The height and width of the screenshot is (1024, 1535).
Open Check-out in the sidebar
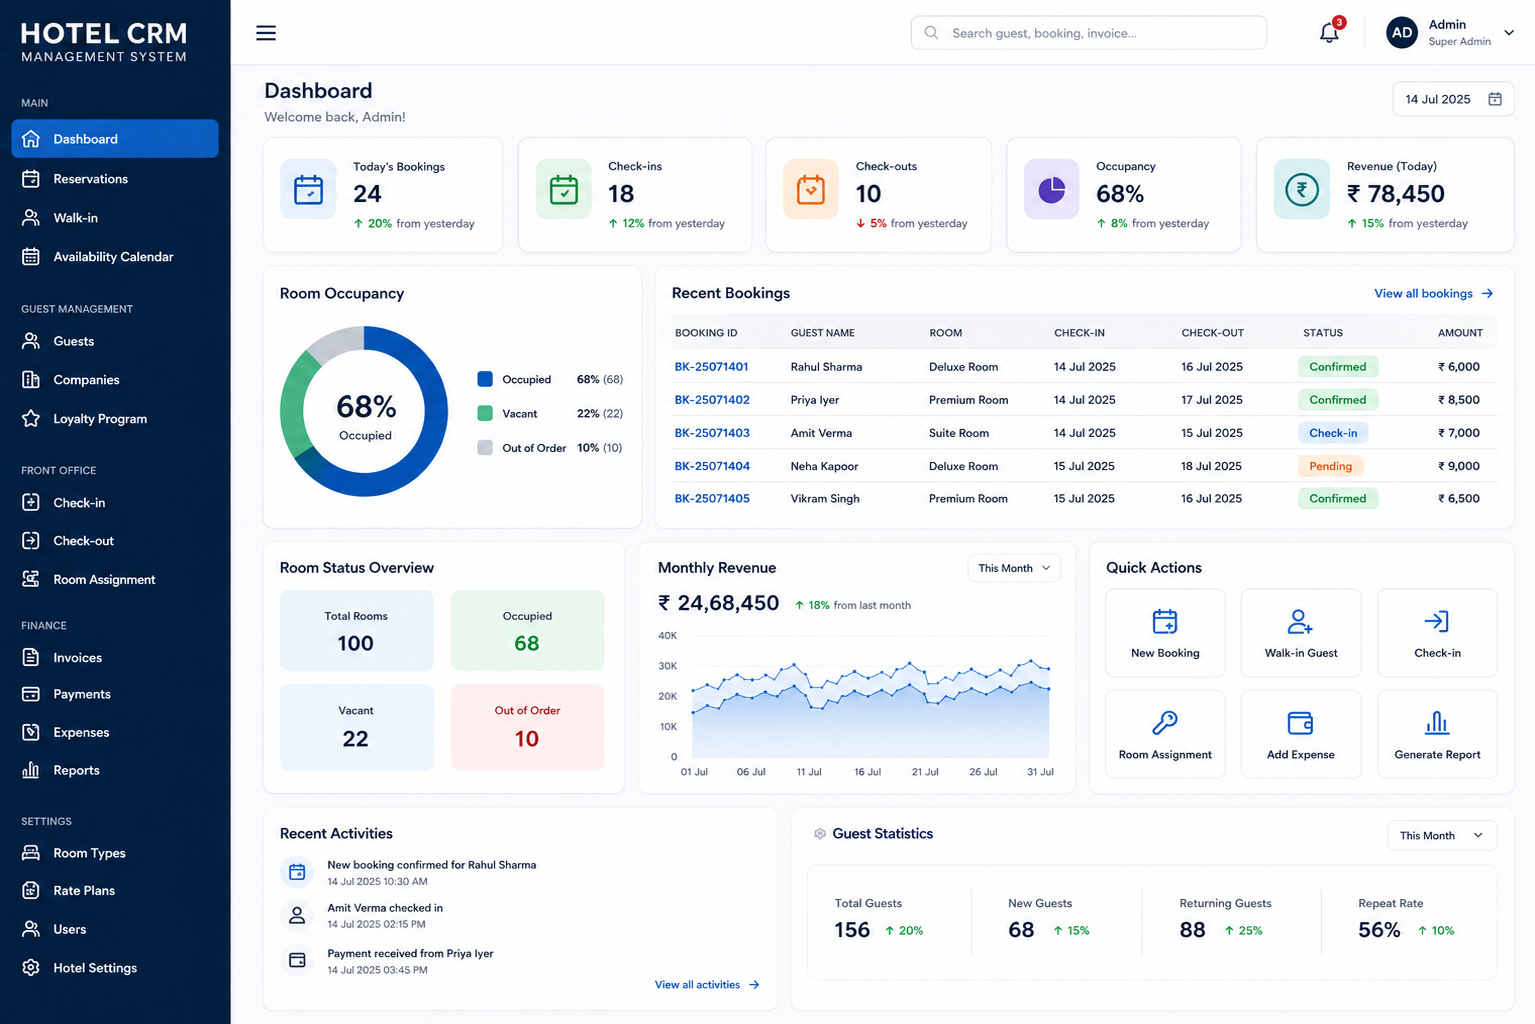pos(115,541)
